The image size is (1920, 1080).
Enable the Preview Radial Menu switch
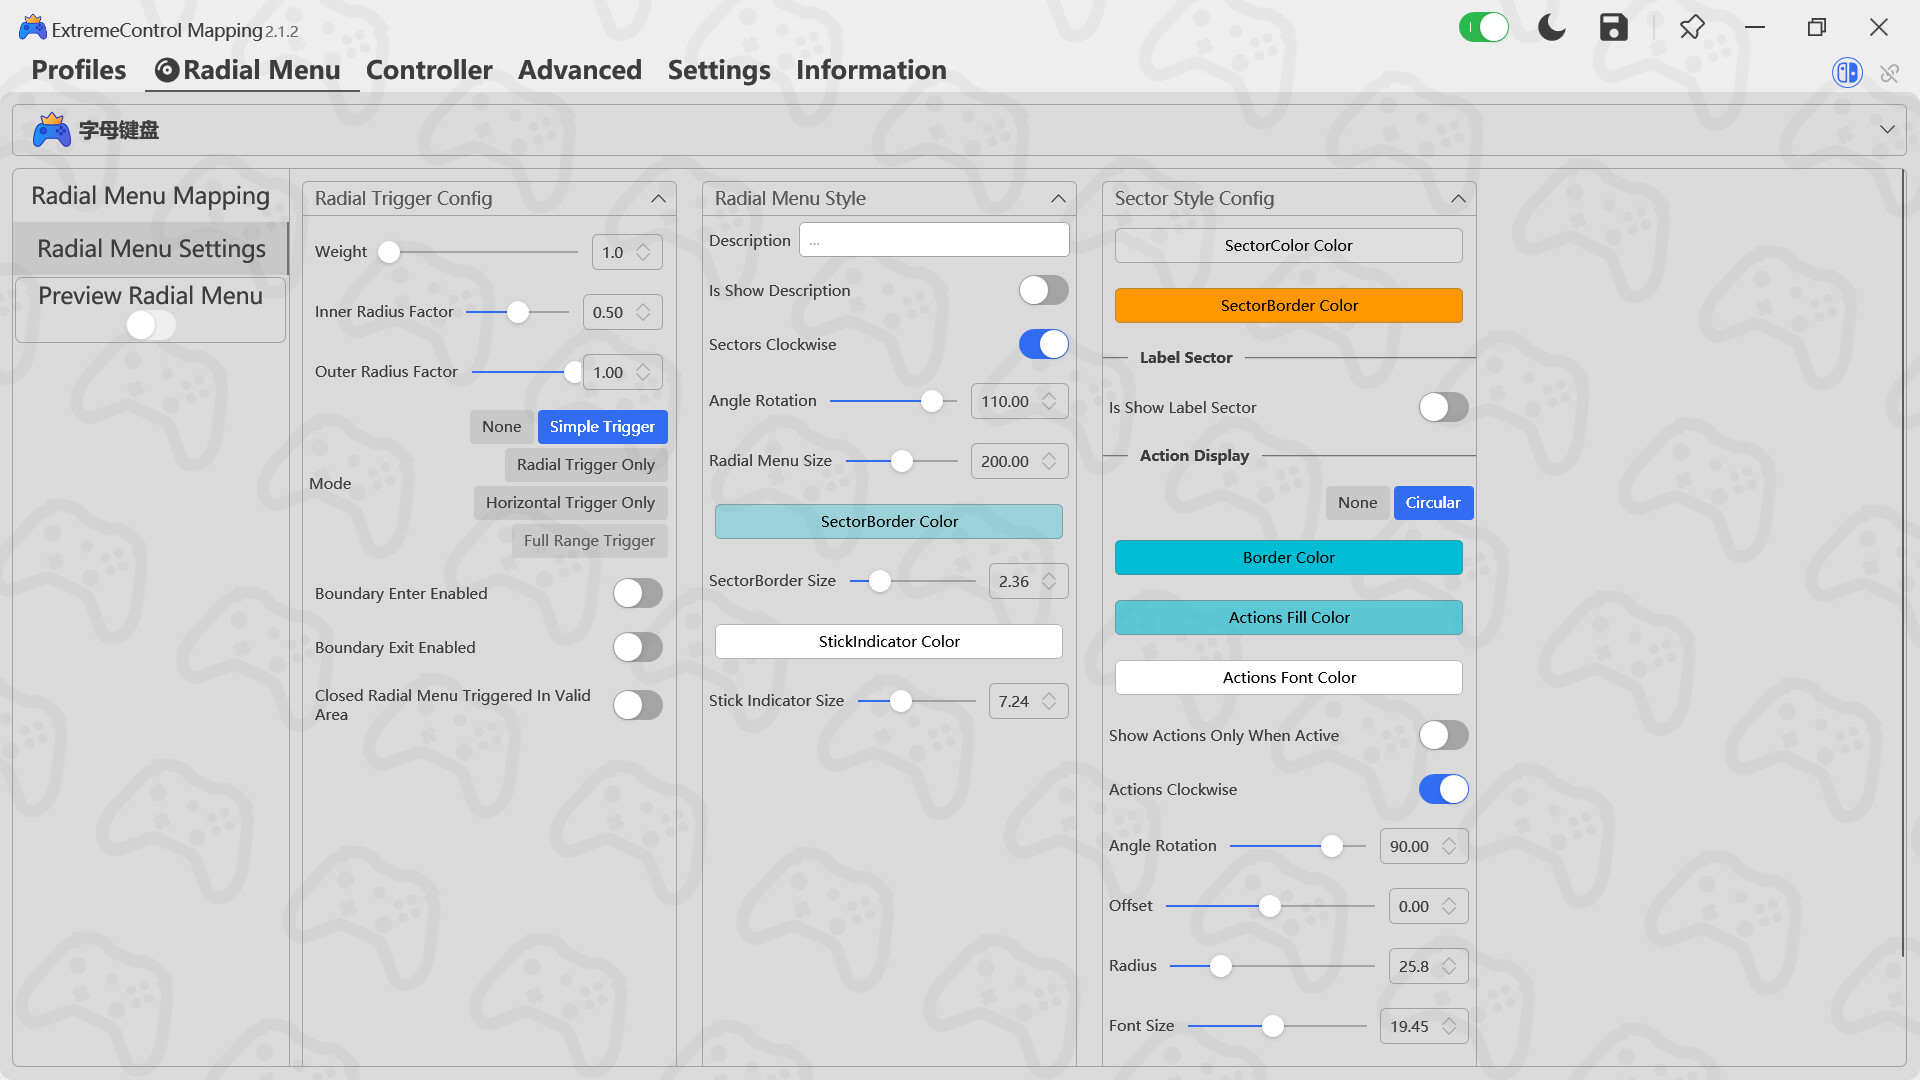(150, 325)
